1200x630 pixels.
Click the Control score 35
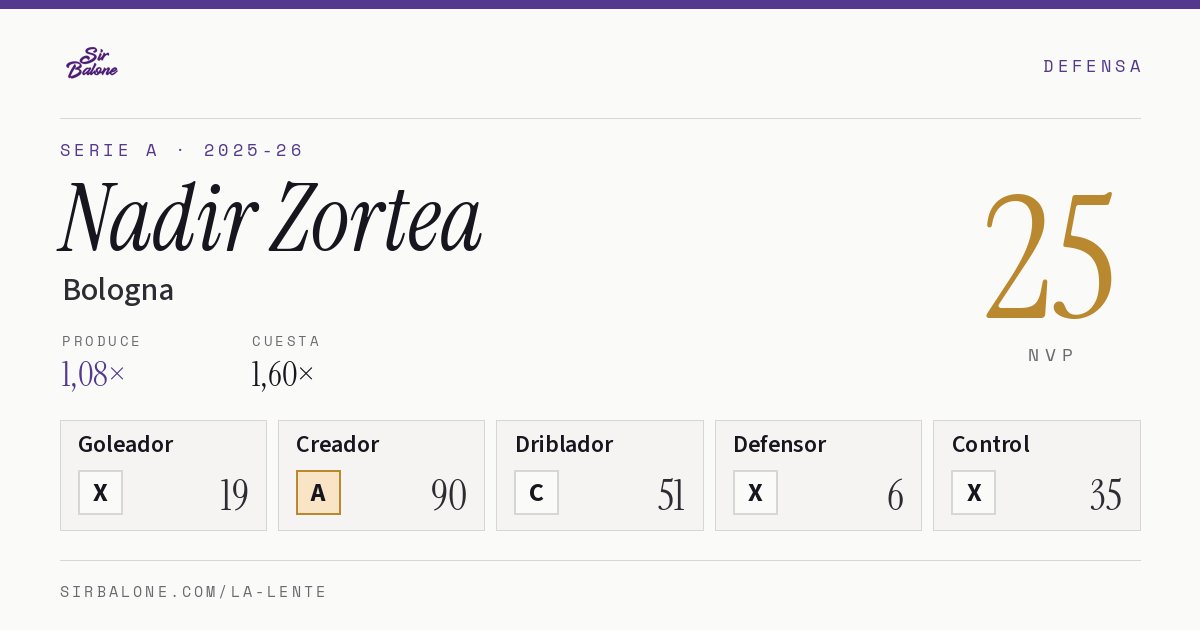point(1106,495)
